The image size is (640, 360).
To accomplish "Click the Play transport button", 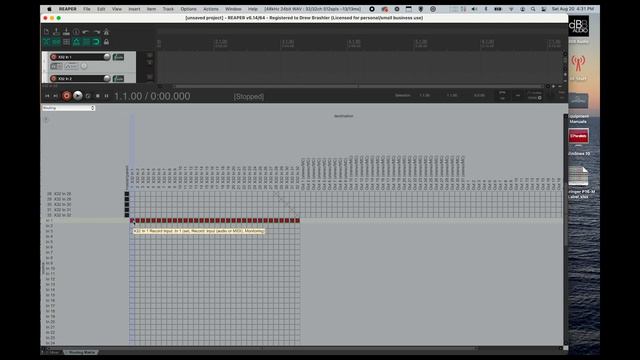I will coord(78,96).
